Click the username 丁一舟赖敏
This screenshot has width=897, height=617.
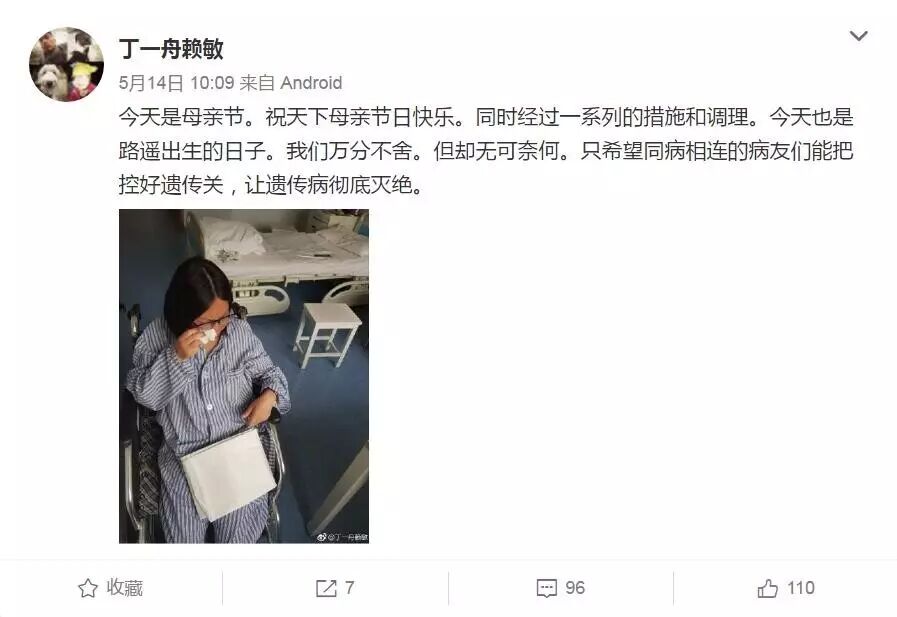pyautogui.click(x=171, y=49)
